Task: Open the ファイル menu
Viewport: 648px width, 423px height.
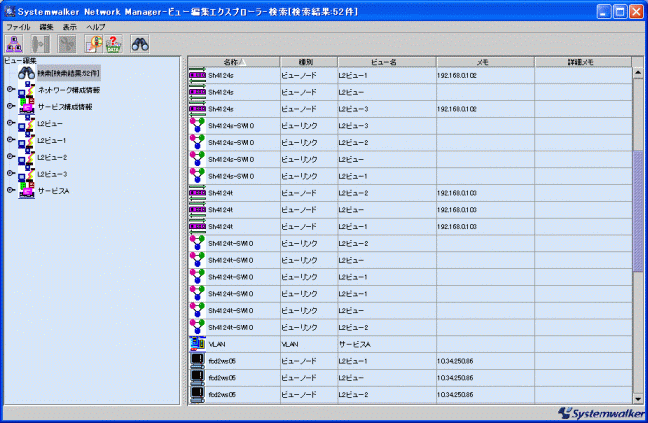Action: (x=18, y=26)
